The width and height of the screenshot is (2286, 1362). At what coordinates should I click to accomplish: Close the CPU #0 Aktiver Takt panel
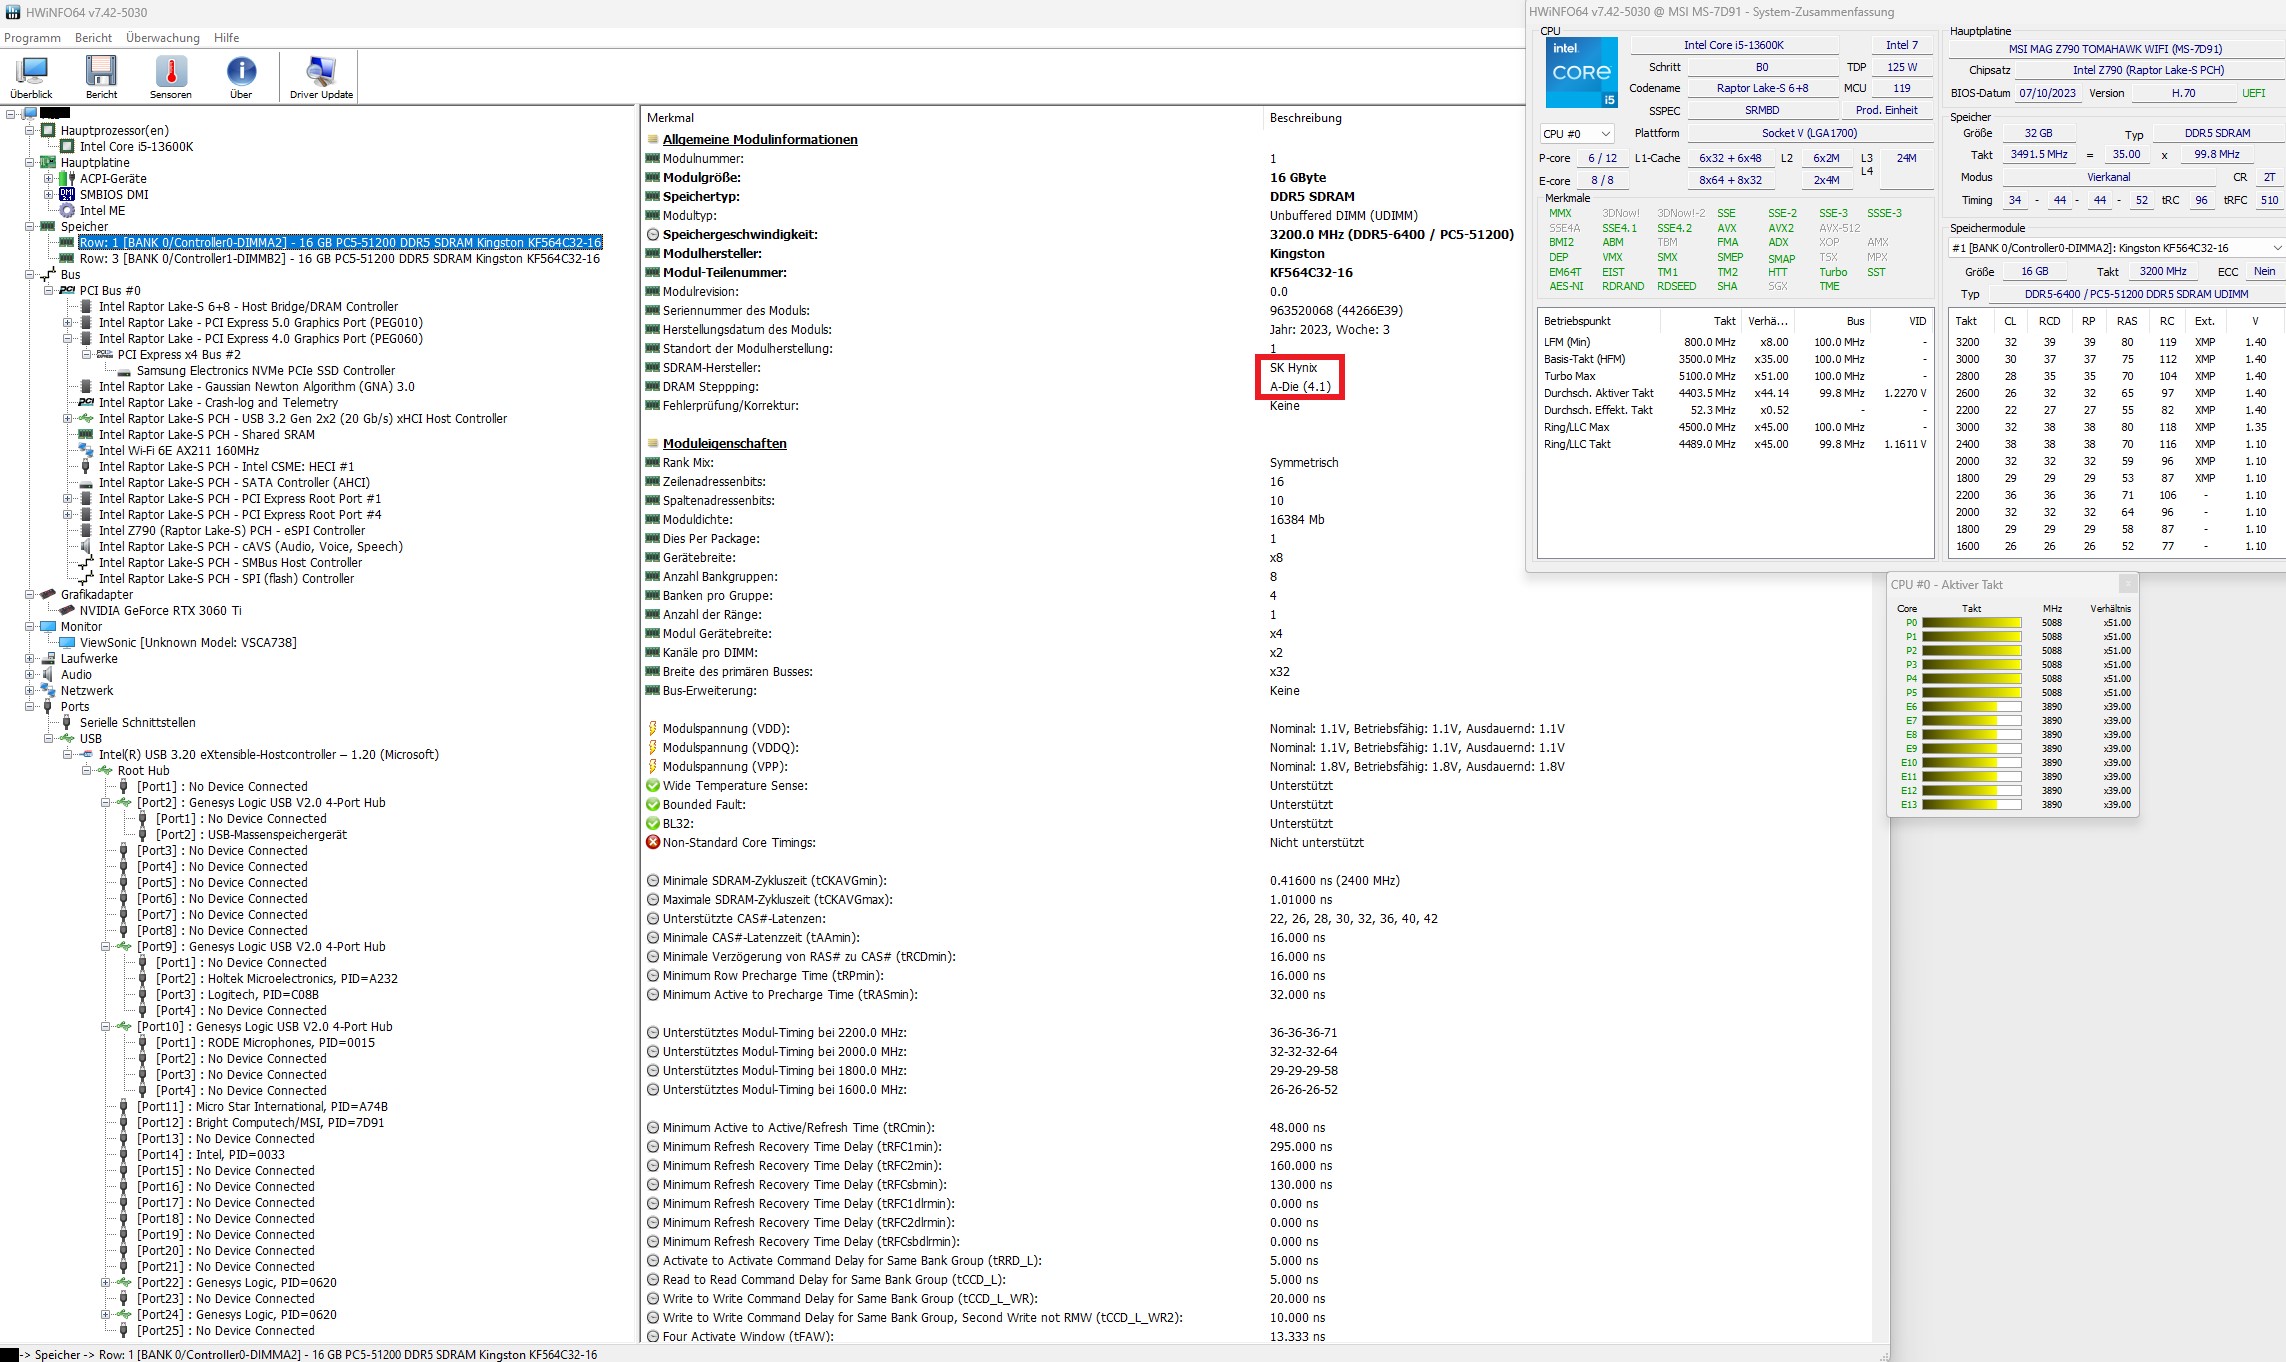point(2127,584)
